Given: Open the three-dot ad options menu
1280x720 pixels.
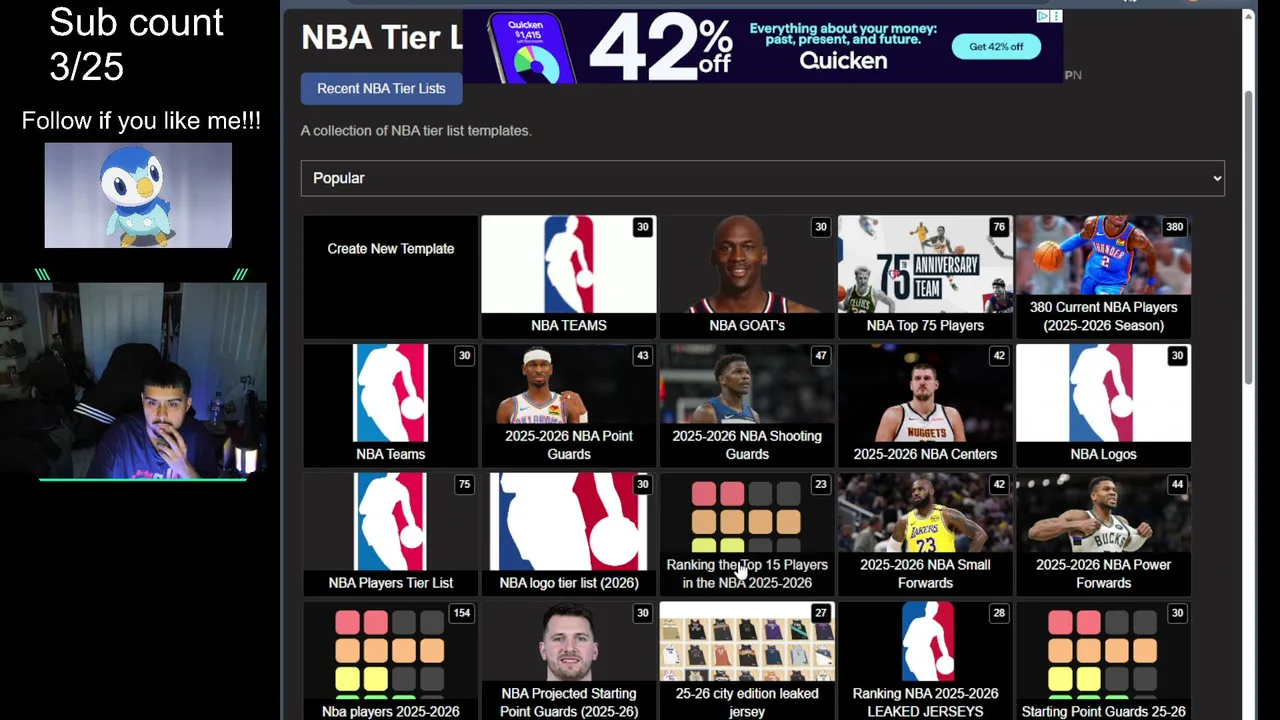Looking at the screenshot, I should point(1056,16).
